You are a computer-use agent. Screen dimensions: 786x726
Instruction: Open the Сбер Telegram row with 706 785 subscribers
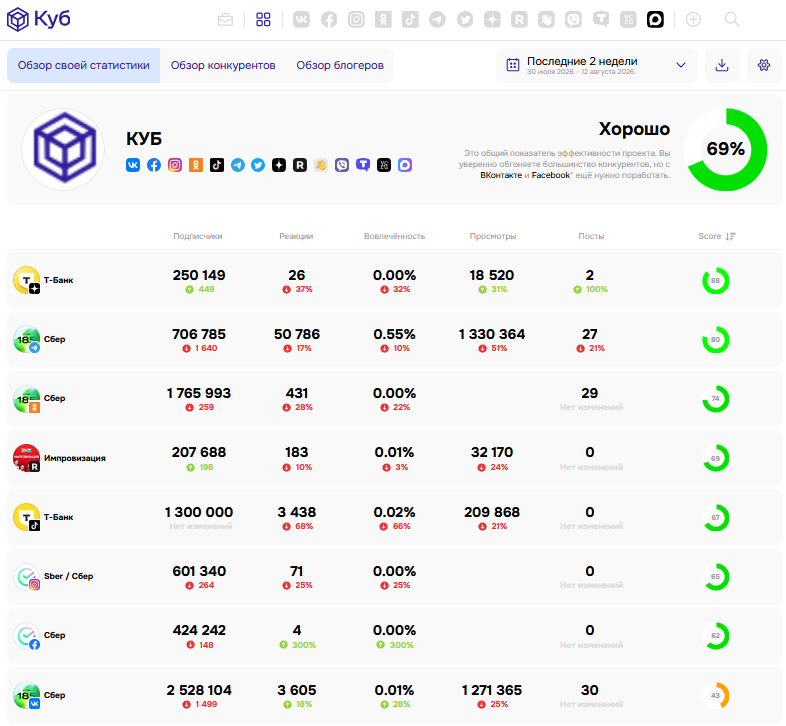(x=394, y=339)
